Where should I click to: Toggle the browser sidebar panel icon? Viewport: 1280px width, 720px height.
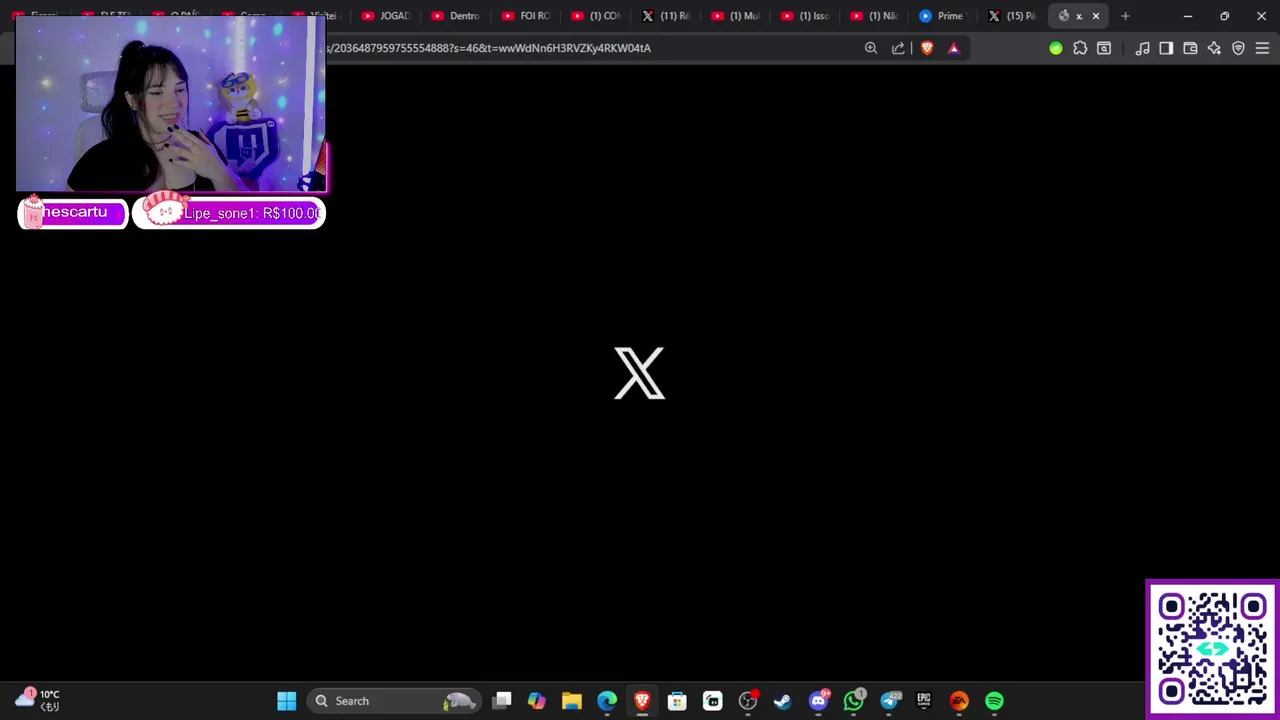coord(1166,48)
